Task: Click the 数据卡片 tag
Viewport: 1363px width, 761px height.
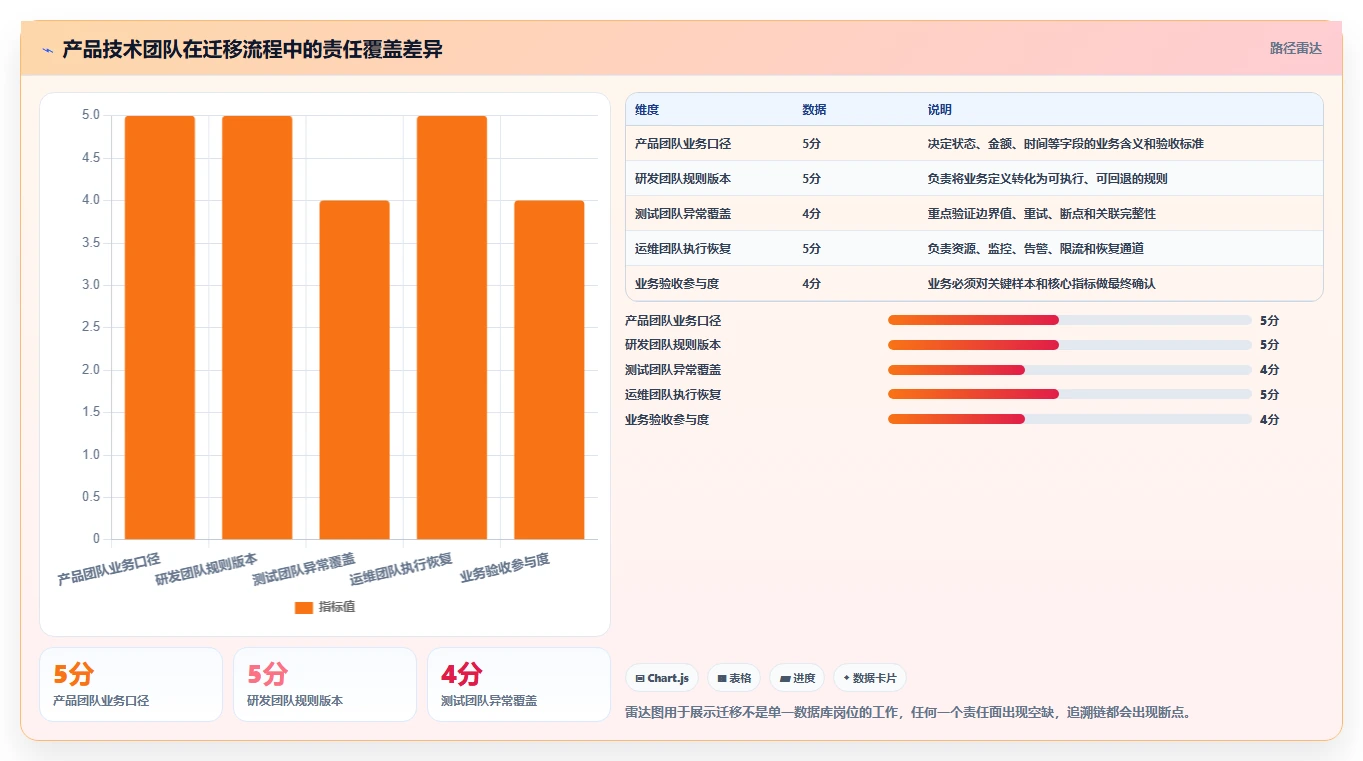Action: point(870,678)
